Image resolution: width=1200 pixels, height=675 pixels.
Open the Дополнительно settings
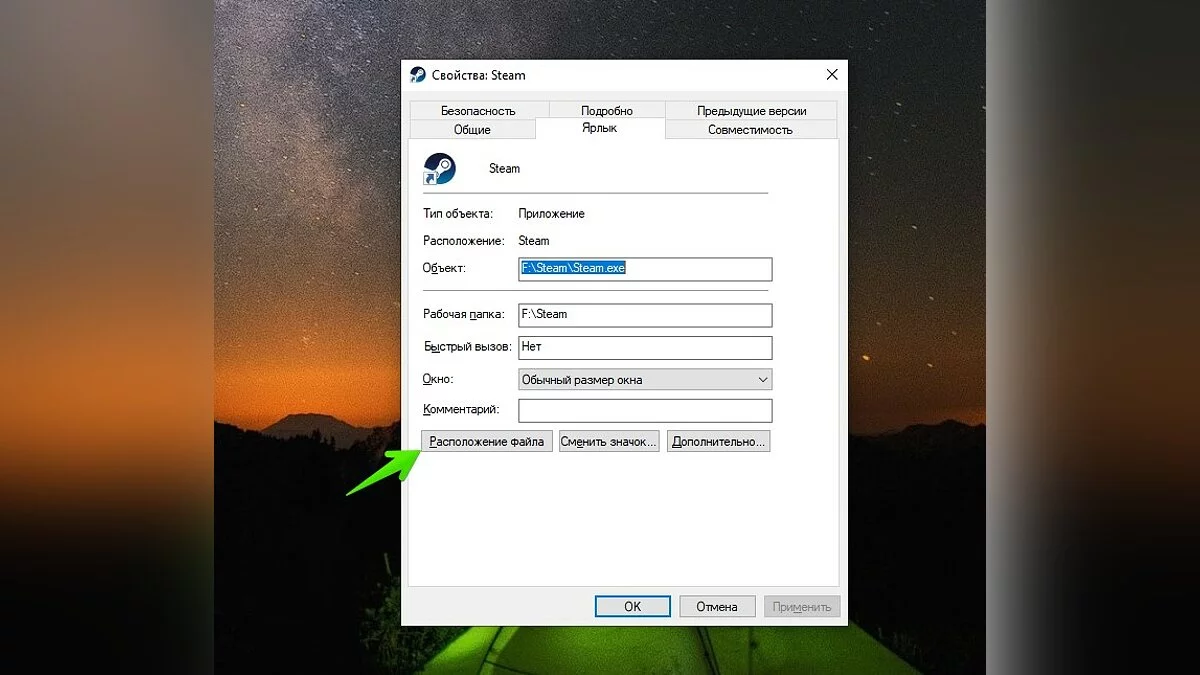[x=719, y=441]
